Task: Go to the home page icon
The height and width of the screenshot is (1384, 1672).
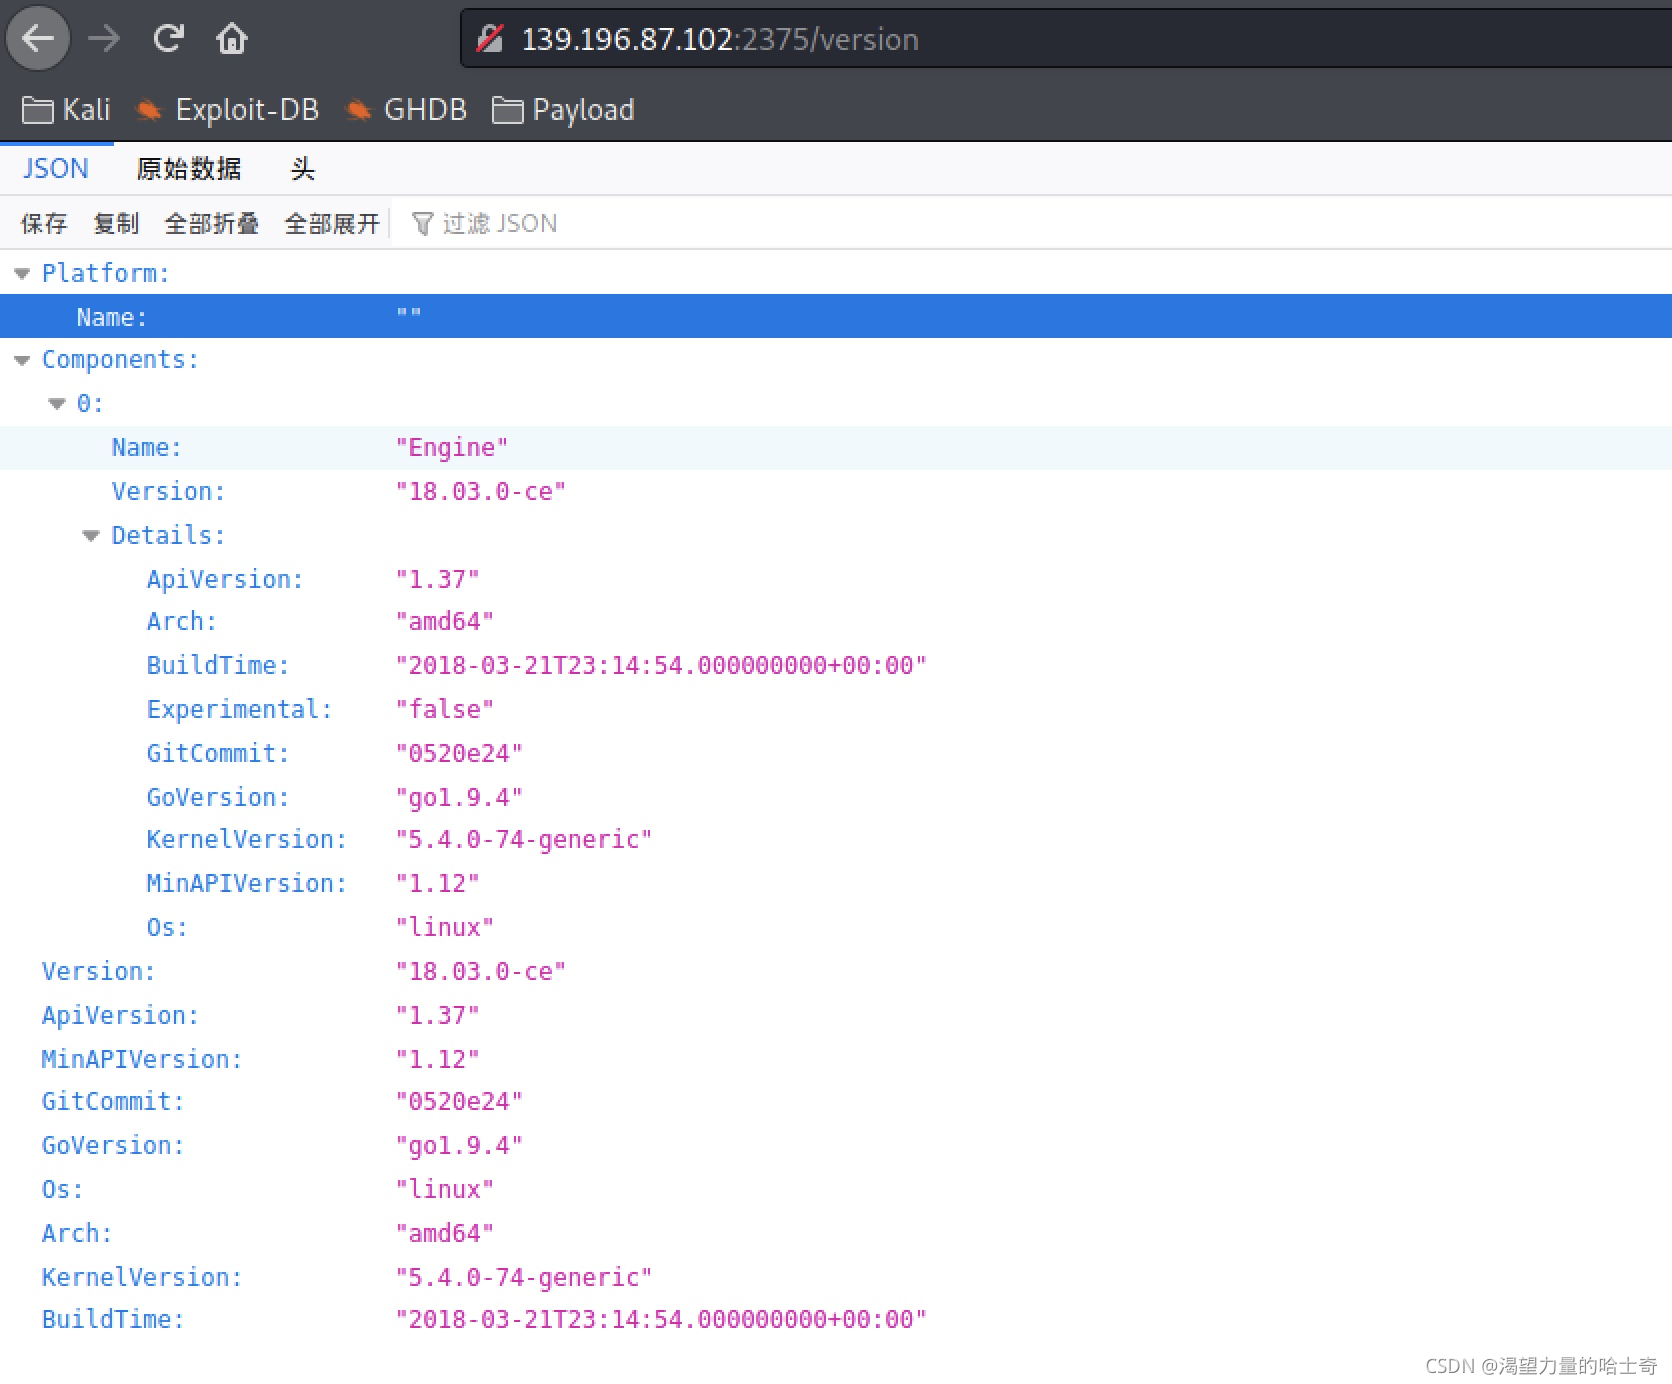Action: (x=232, y=39)
